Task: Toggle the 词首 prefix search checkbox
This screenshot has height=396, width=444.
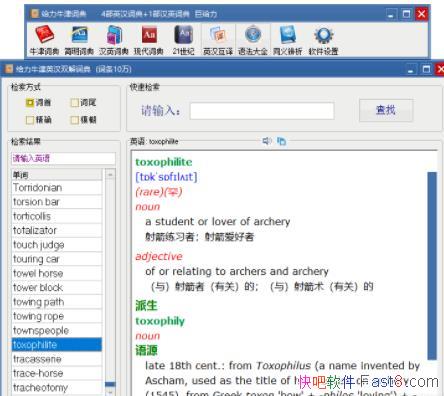Action: pyautogui.click(x=30, y=102)
